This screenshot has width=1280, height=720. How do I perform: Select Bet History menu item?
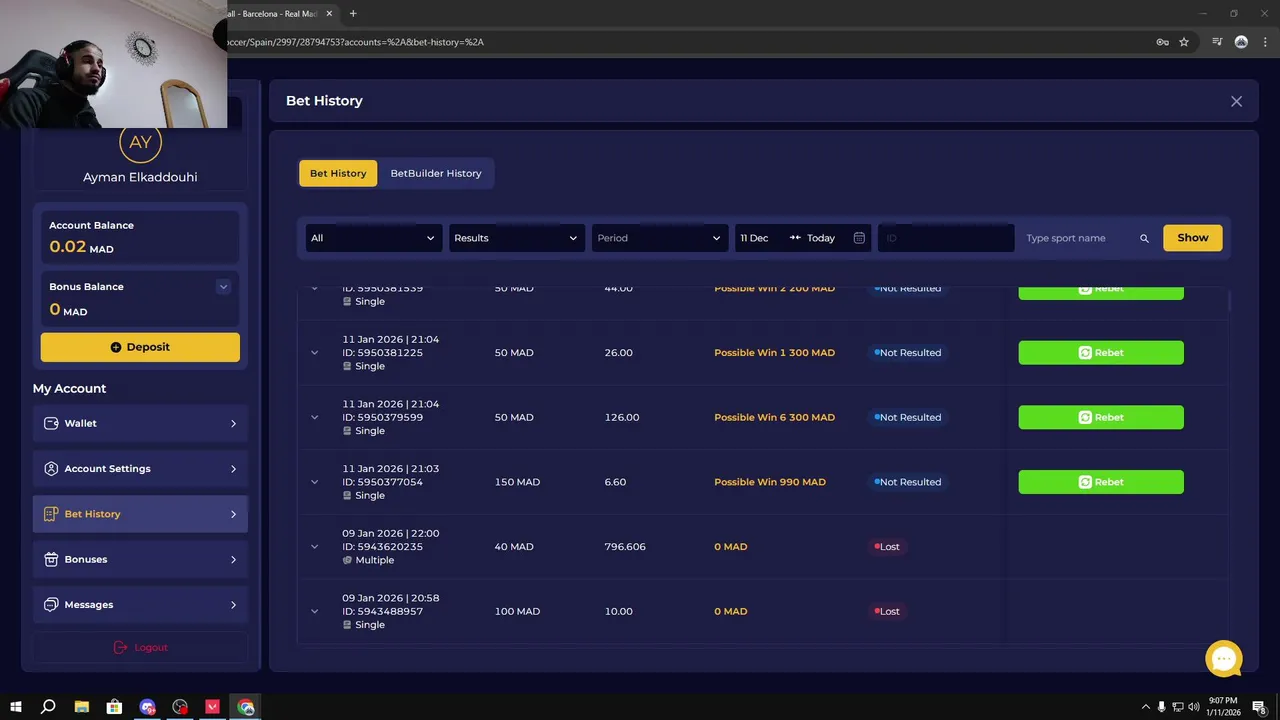pyautogui.click(x=140, y=514)
